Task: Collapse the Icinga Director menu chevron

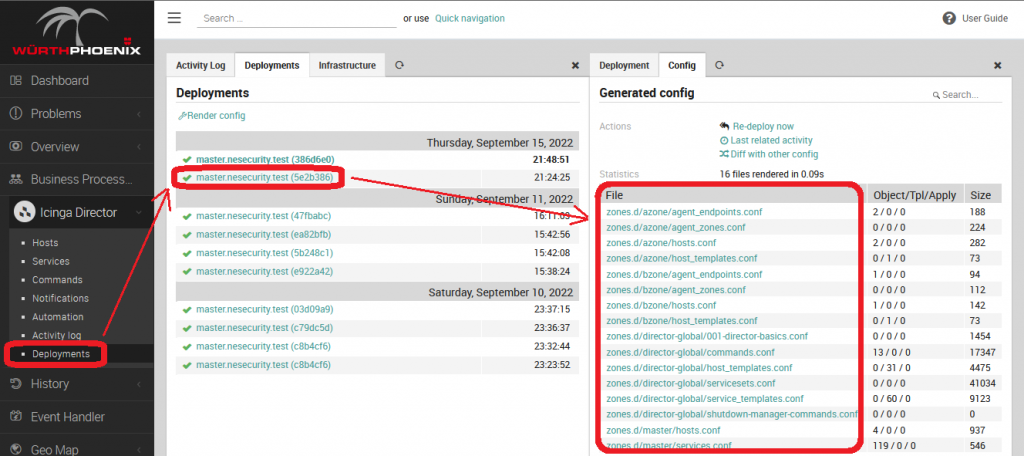Action: 139,212
